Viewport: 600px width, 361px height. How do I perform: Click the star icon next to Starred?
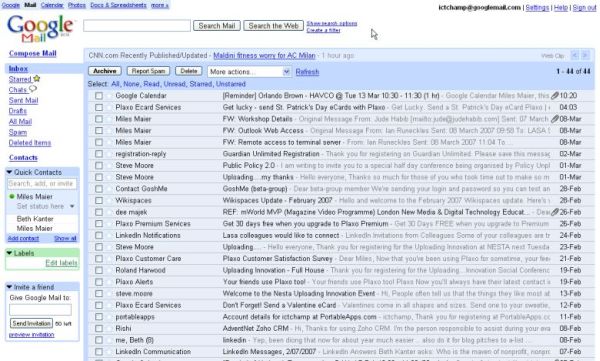pyautogui.click(x=36, y=79)
